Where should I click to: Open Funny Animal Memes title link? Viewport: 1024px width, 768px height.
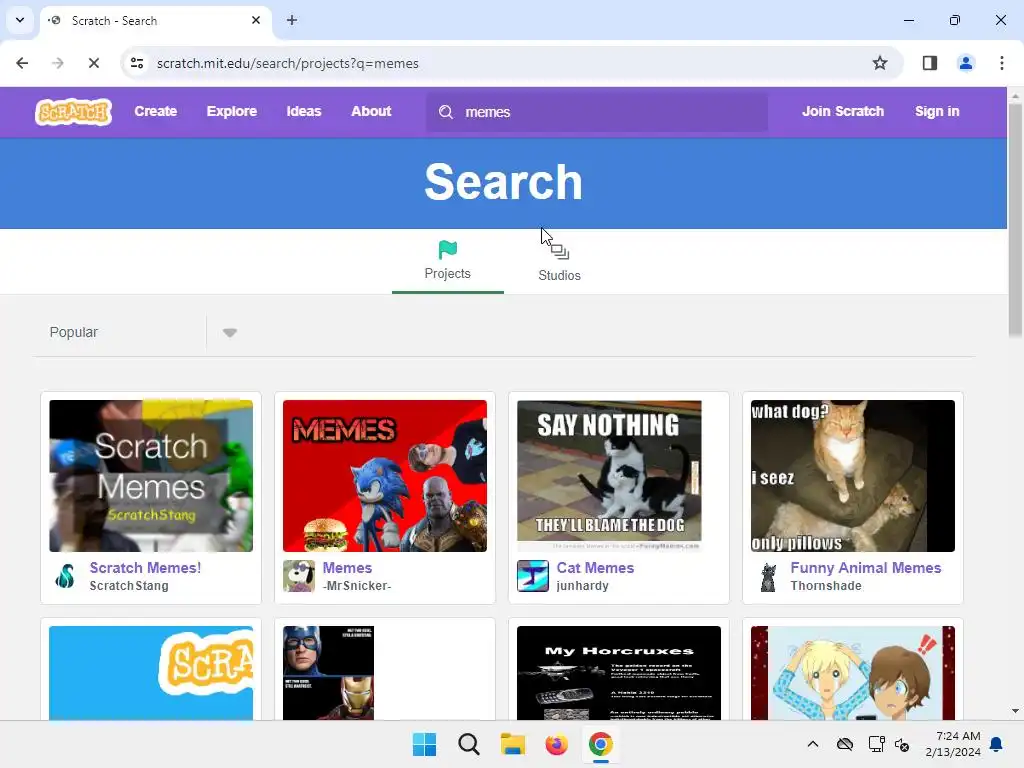pyautogui.click(x=865, y=568)
